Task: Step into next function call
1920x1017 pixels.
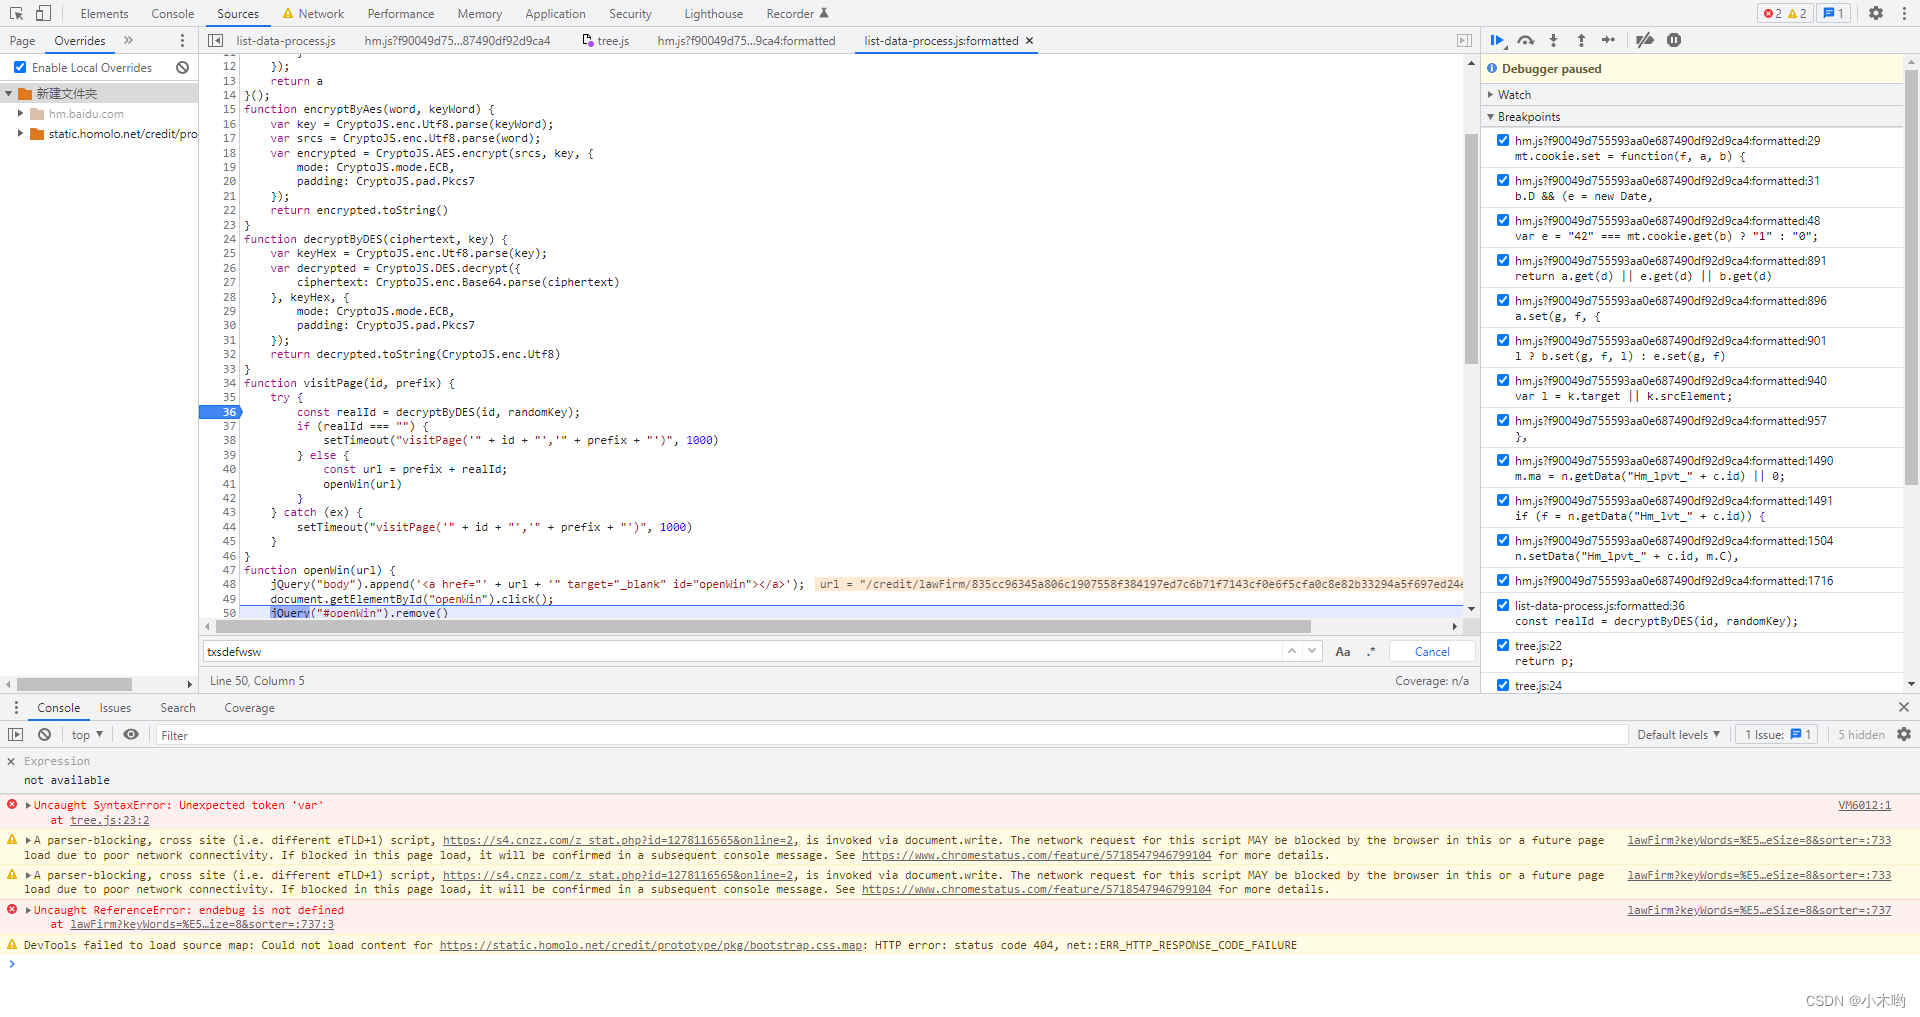Action: pyautogui.click(x=1553, y=40)
